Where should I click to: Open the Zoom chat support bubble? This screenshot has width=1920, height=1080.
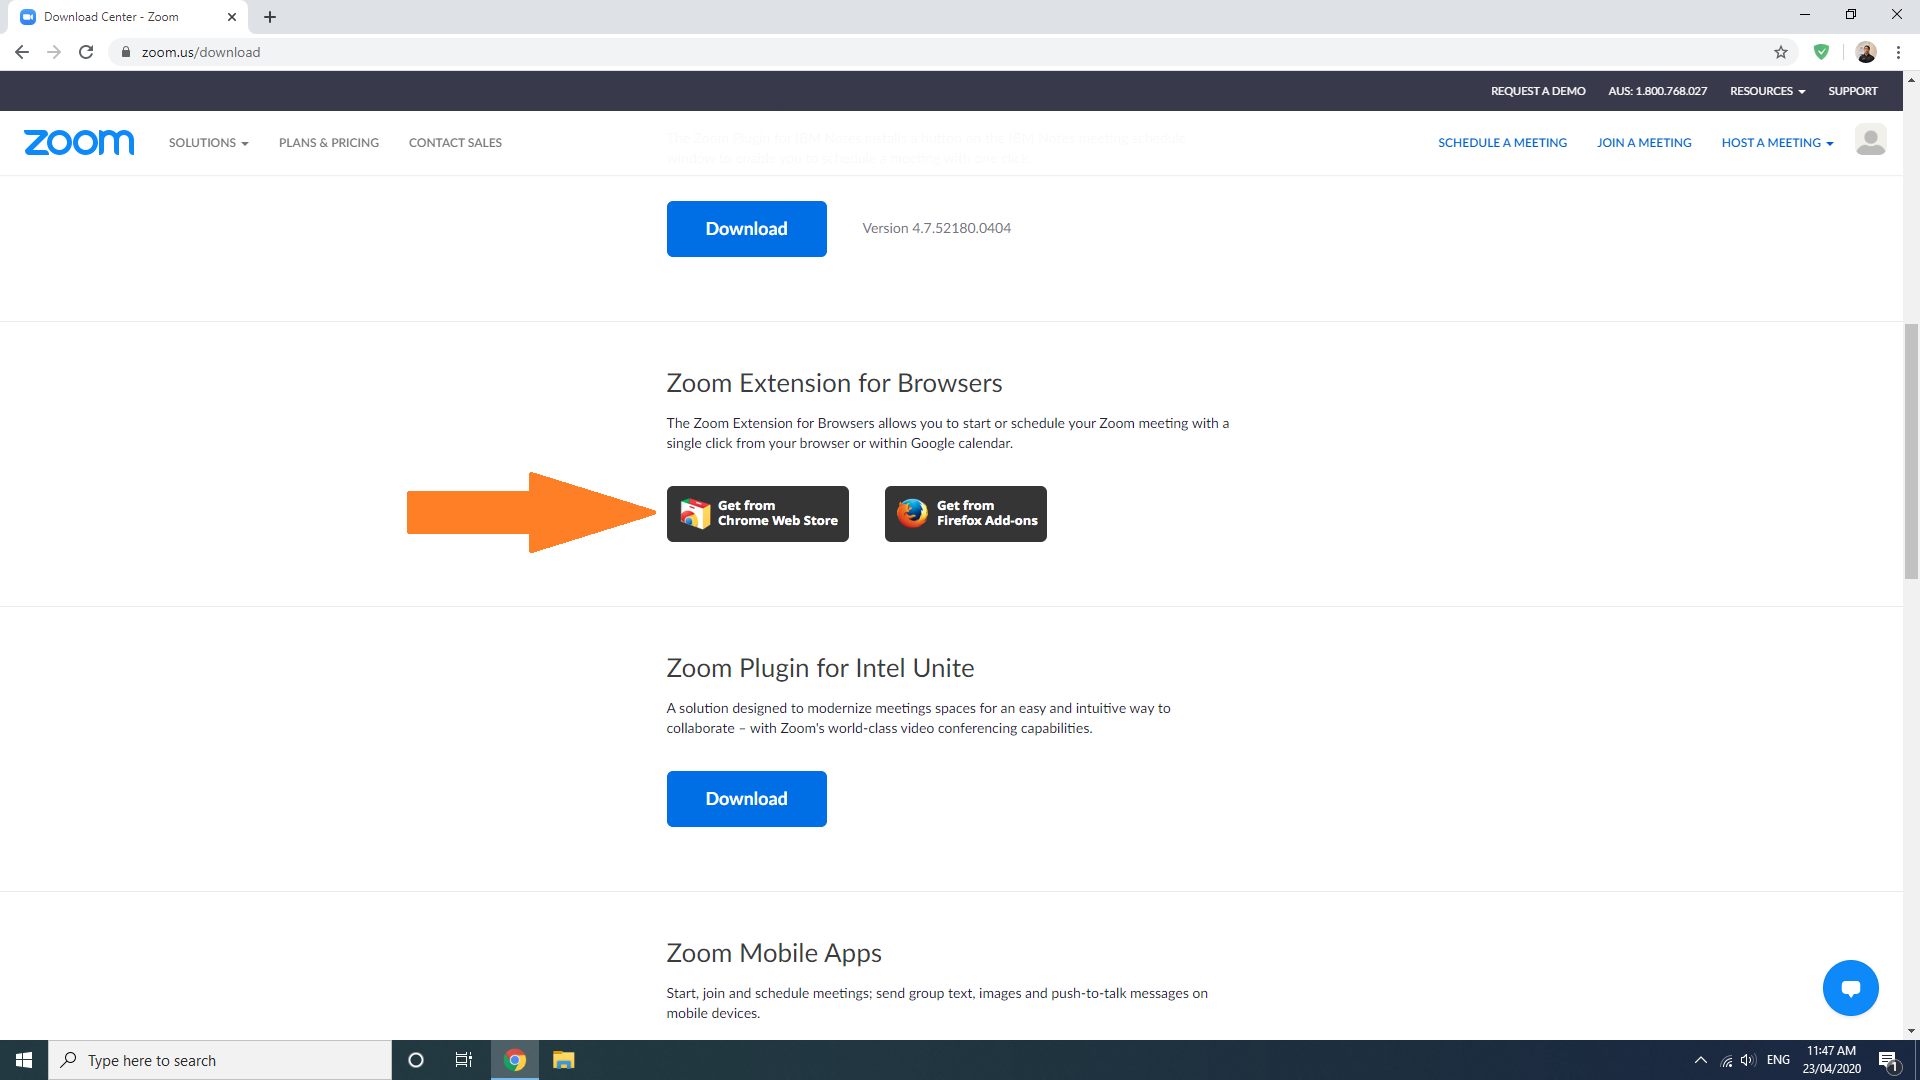[1850, 988]
